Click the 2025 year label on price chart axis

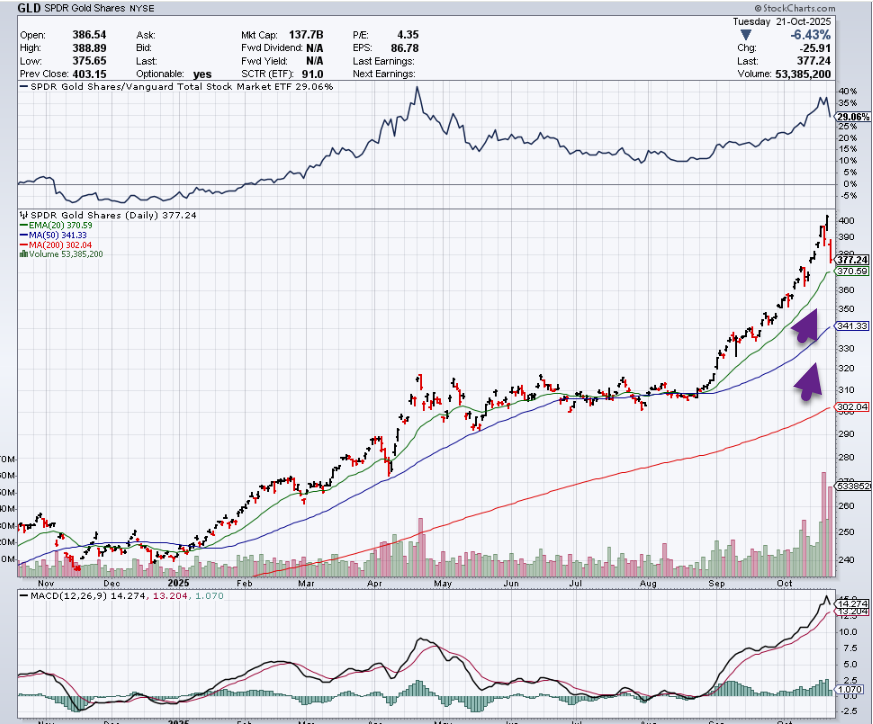pyautogui.click(x=180, y=581)
